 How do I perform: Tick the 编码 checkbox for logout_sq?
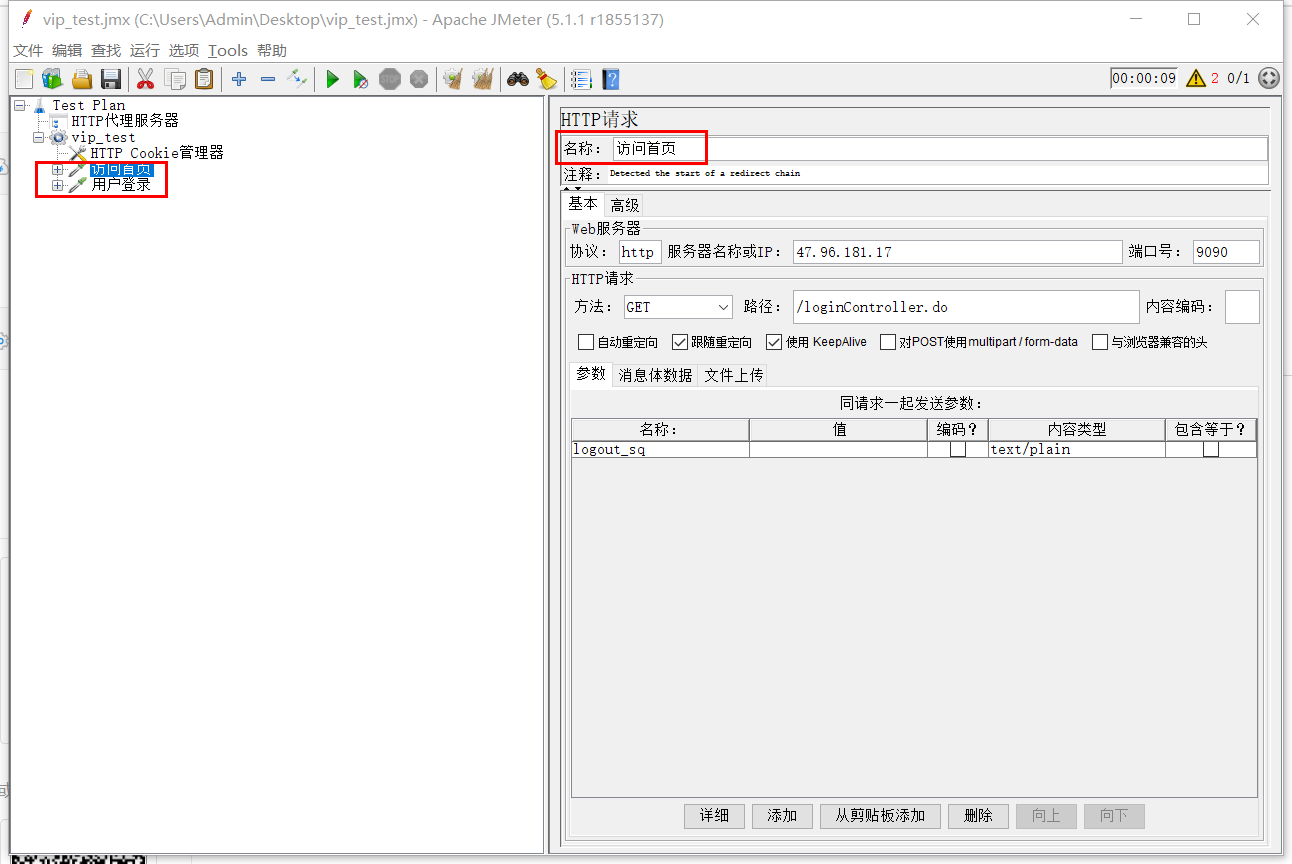[958, 450]
